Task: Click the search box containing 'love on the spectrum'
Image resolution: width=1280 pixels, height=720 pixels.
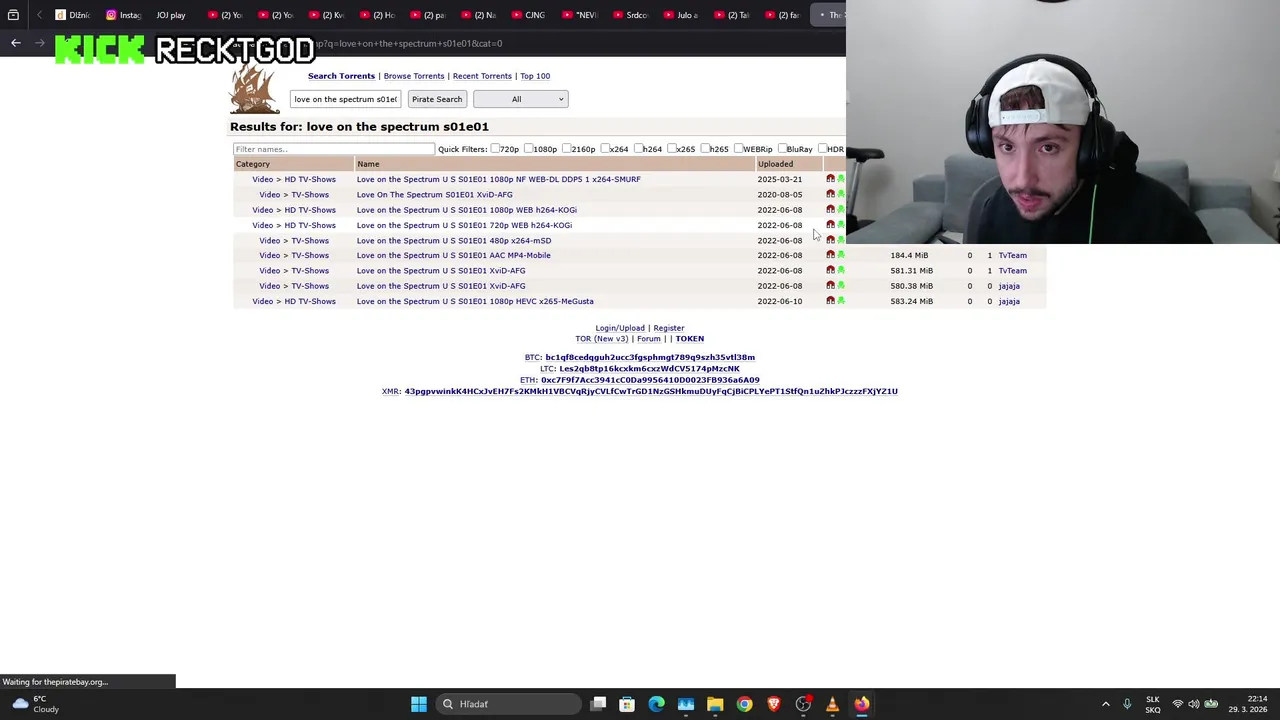Action: (345, 99)
